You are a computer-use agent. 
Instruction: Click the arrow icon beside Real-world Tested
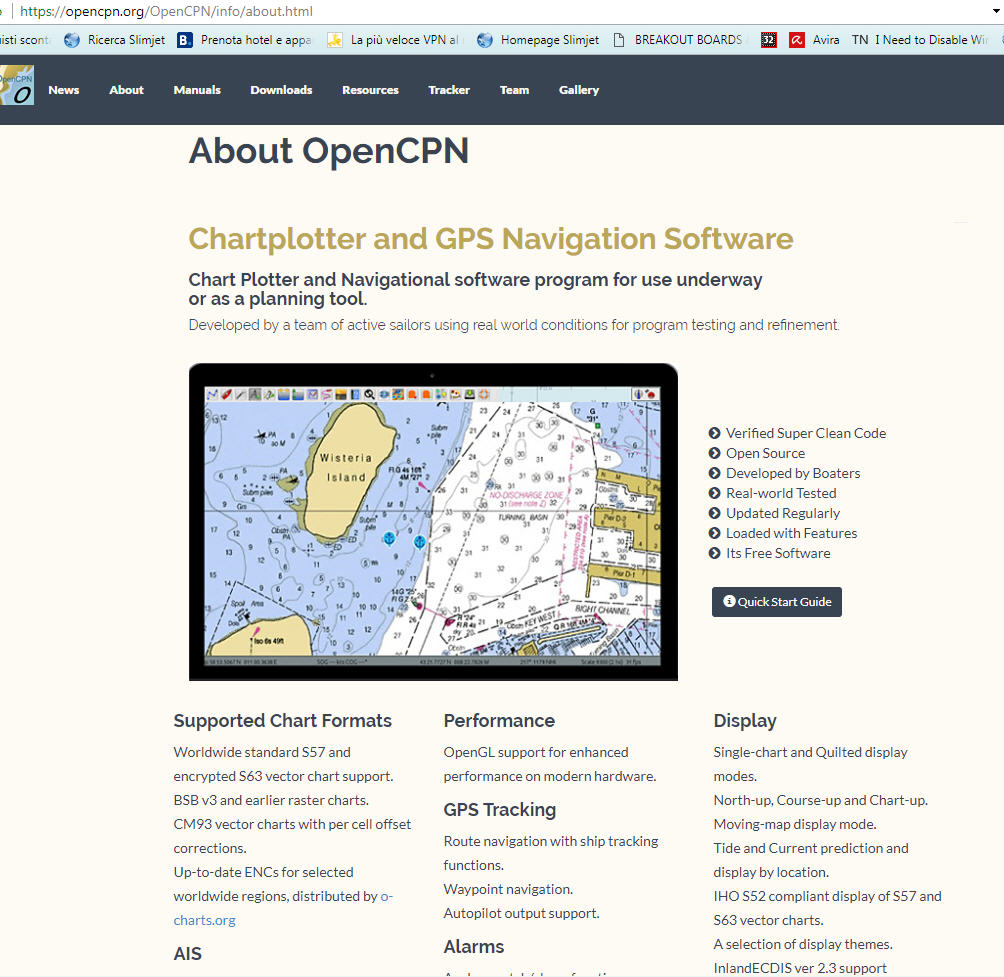715,493
